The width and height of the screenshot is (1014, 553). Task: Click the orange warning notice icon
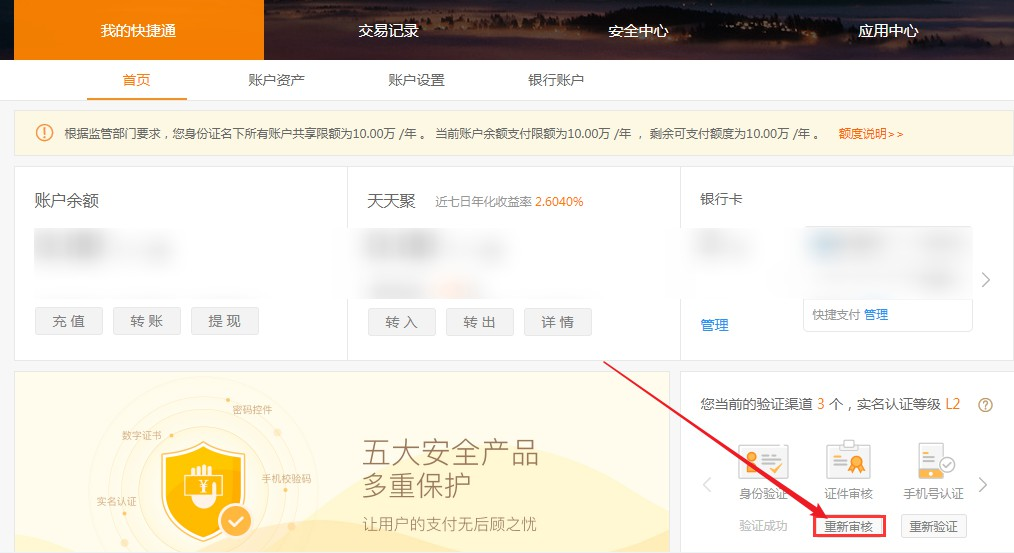pos(44,133)
